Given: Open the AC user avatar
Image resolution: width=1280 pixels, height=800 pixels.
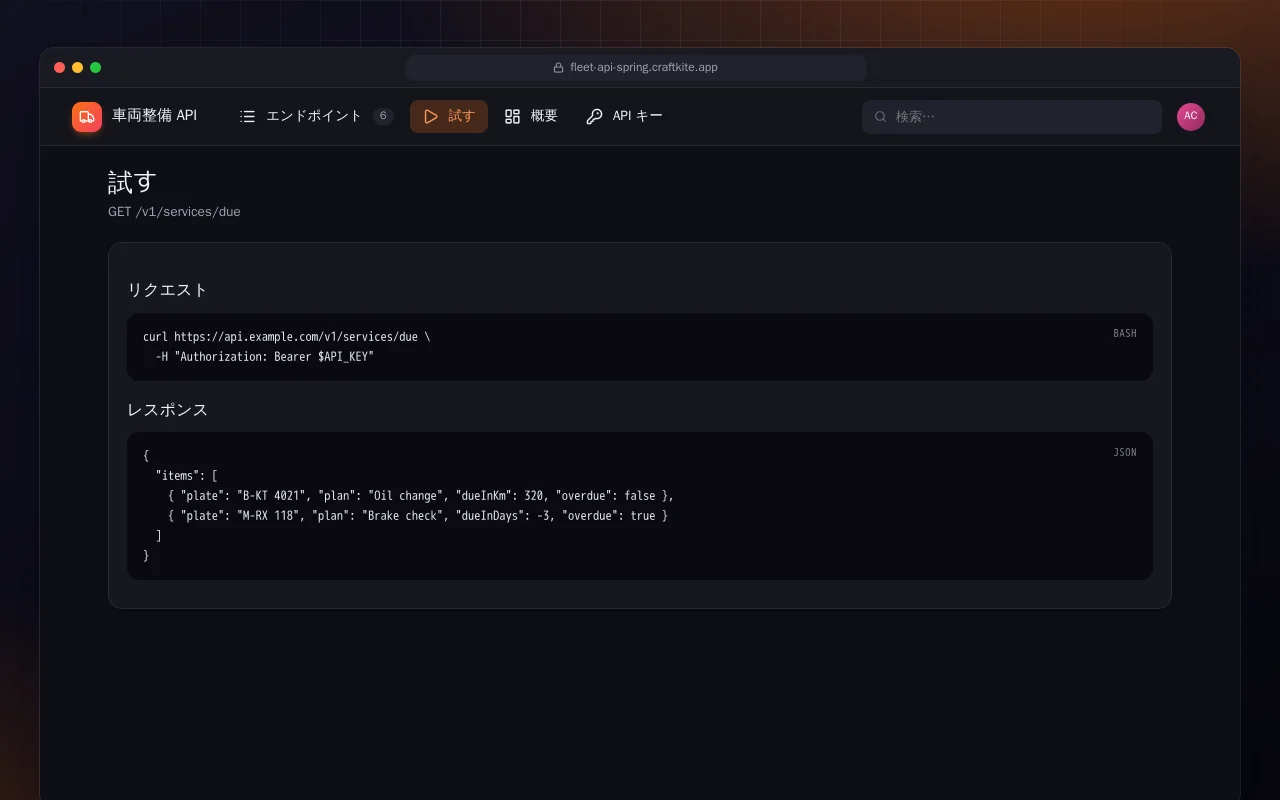Looking at the screenshot, I should 1191,116.
